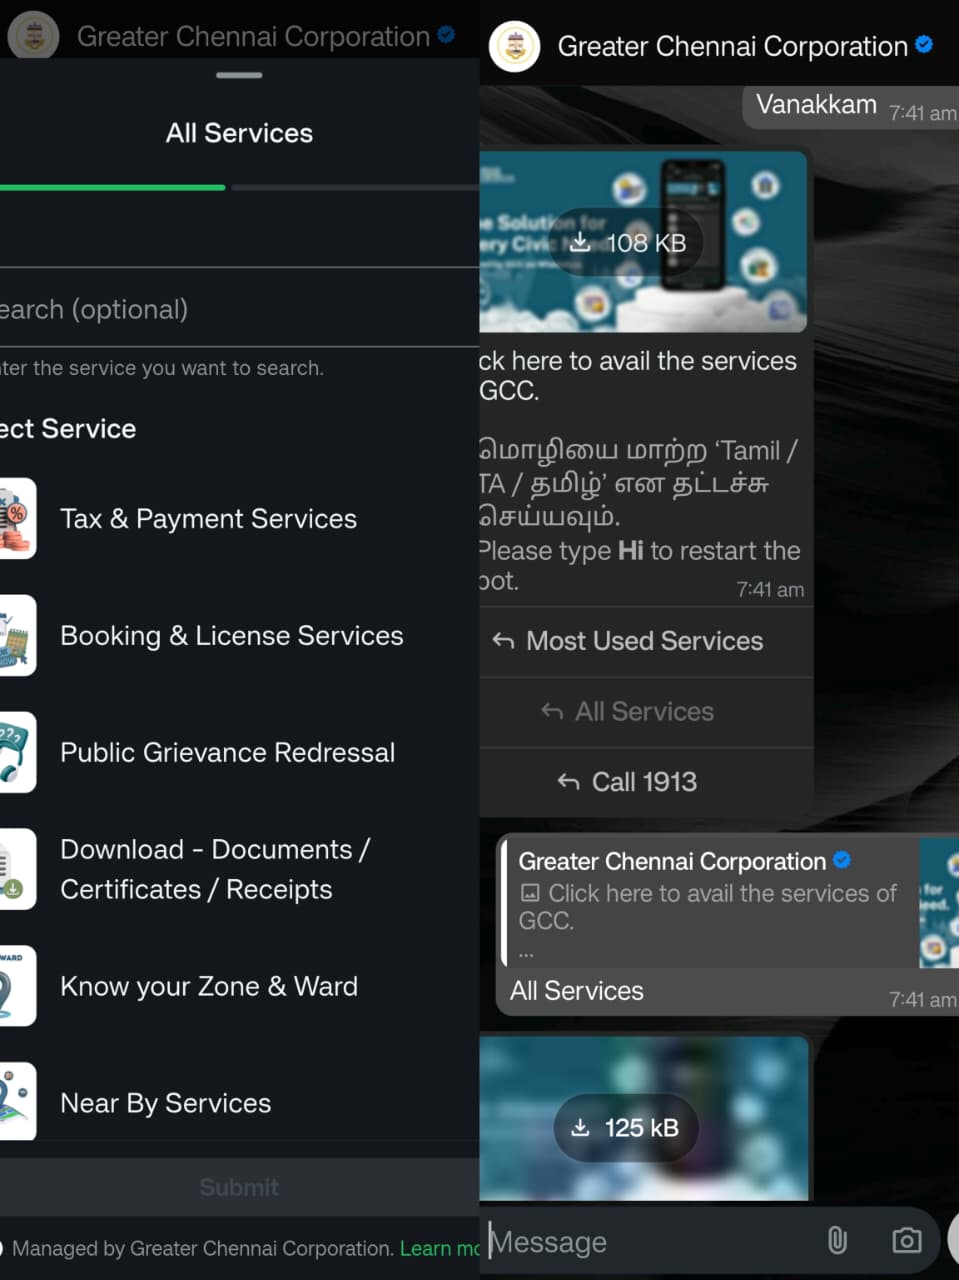Open Greater Chennai Corporation chat header title
Viewport: 959px width, 1280px height.
coord(732,46)
